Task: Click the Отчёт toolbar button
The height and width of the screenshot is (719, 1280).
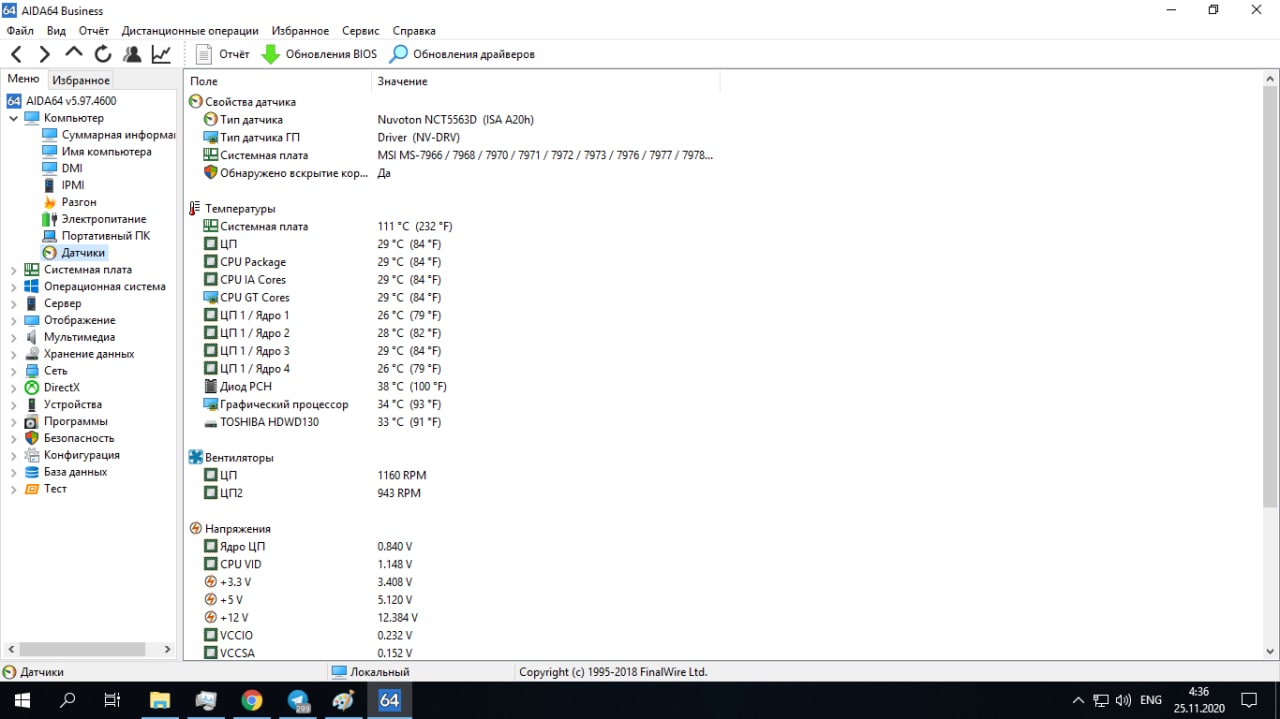Action: (x=222, y=54)
